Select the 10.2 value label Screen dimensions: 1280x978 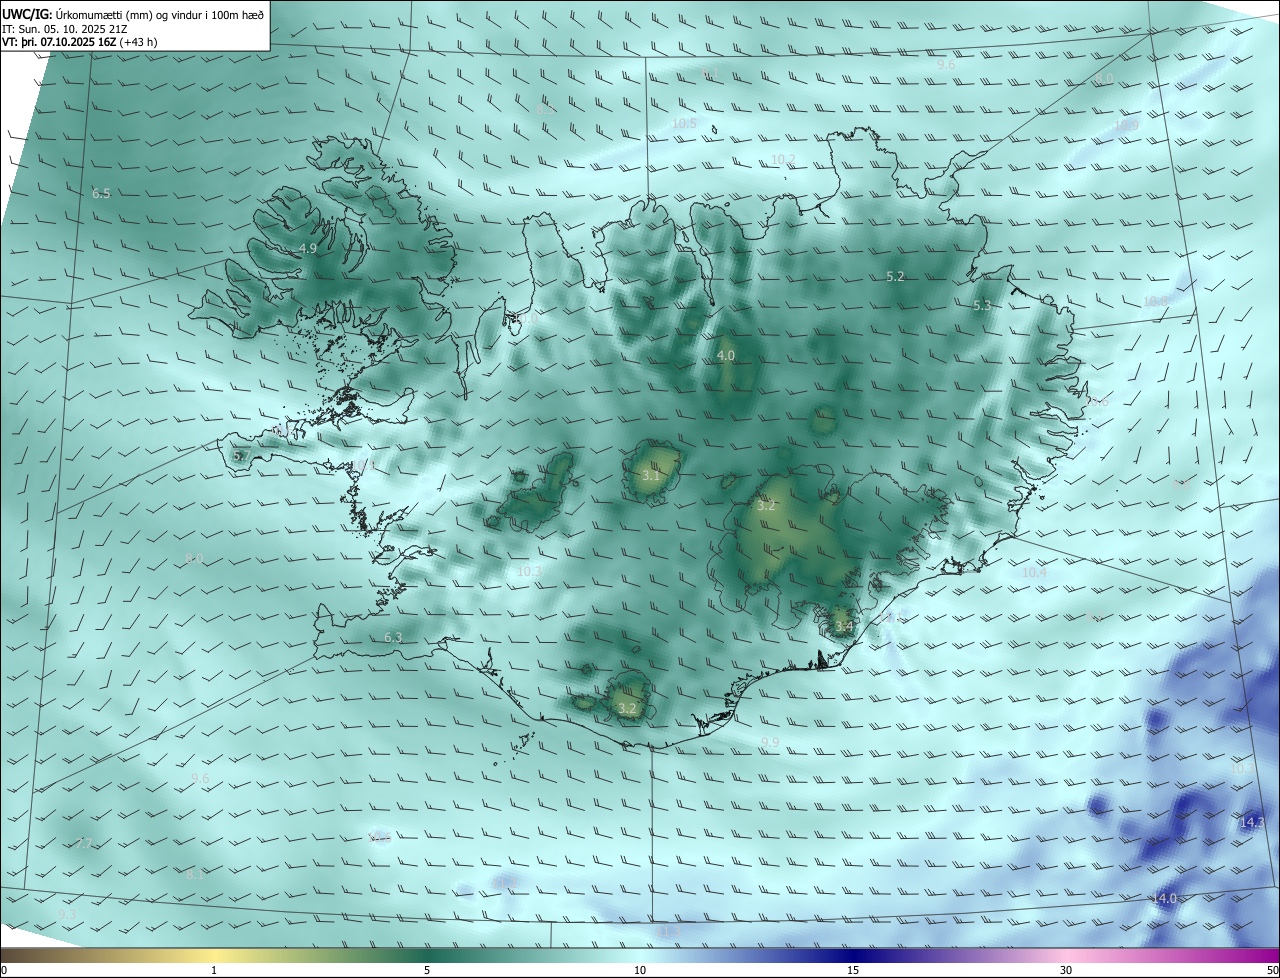point(783,159)
